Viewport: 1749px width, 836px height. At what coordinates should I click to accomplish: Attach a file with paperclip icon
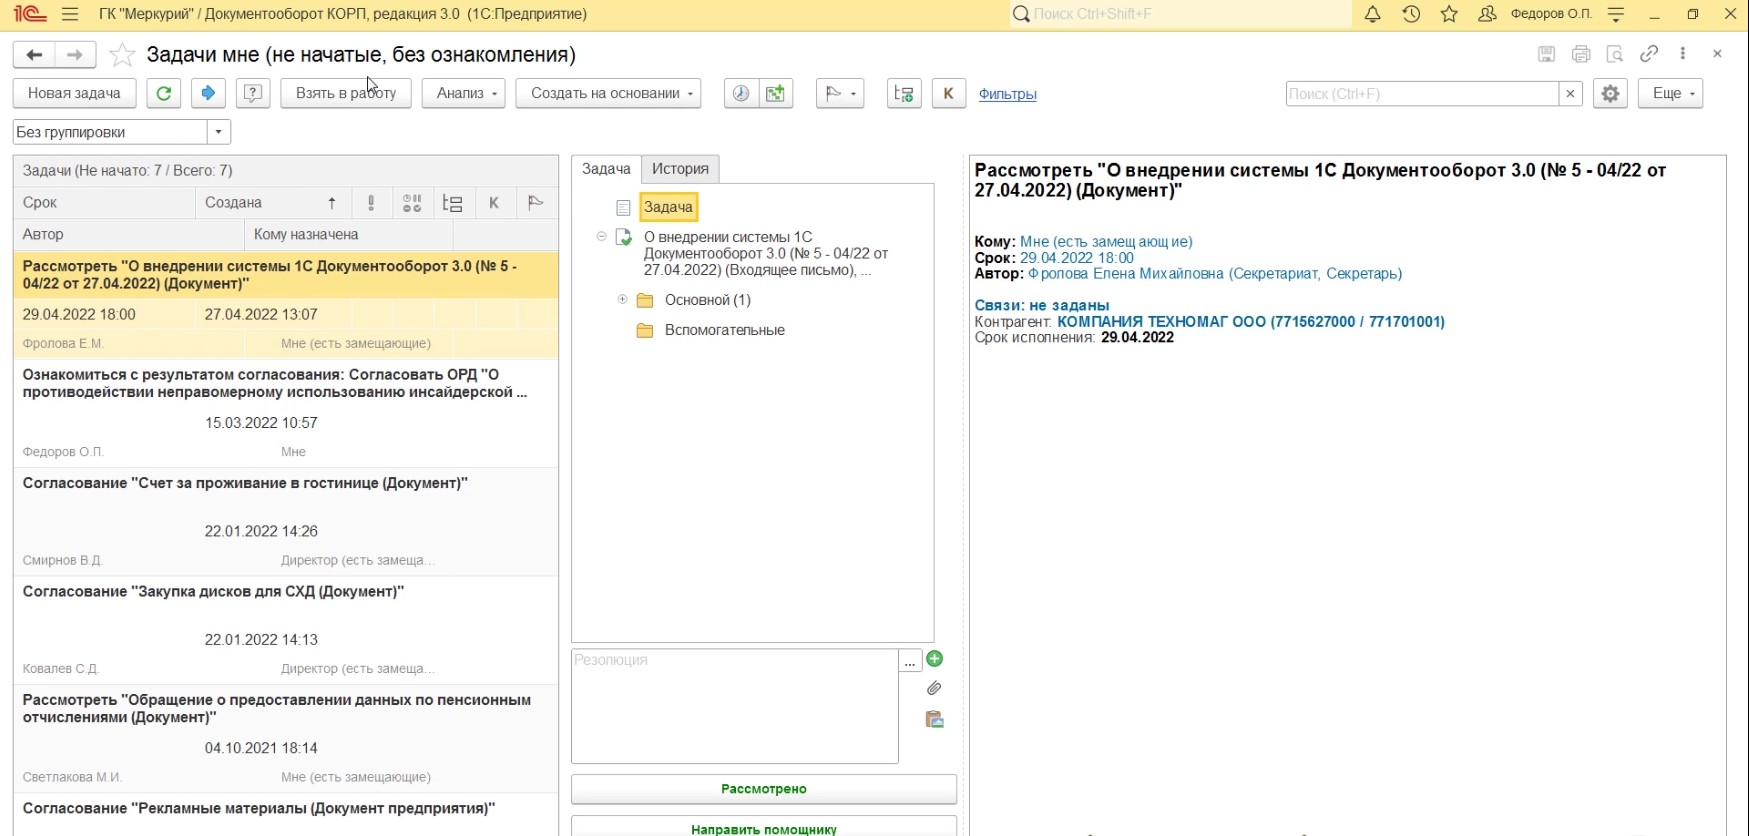(x=934, y=688)
